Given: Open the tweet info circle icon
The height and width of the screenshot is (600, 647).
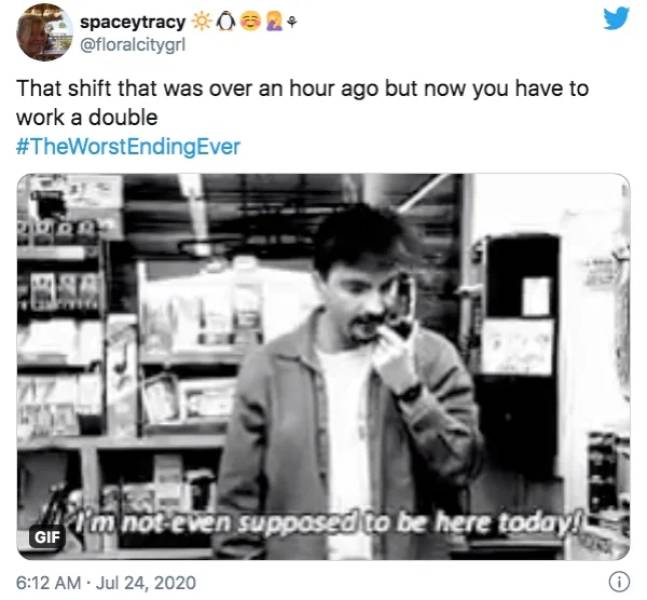Looking at the screenshot, I should click(619, 582).
